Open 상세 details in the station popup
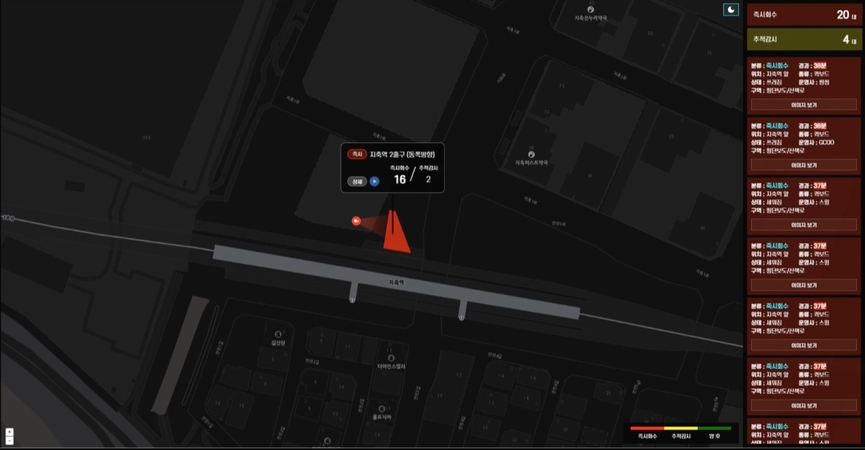Screen dimensions: 865x450 [x=357, y=181]
